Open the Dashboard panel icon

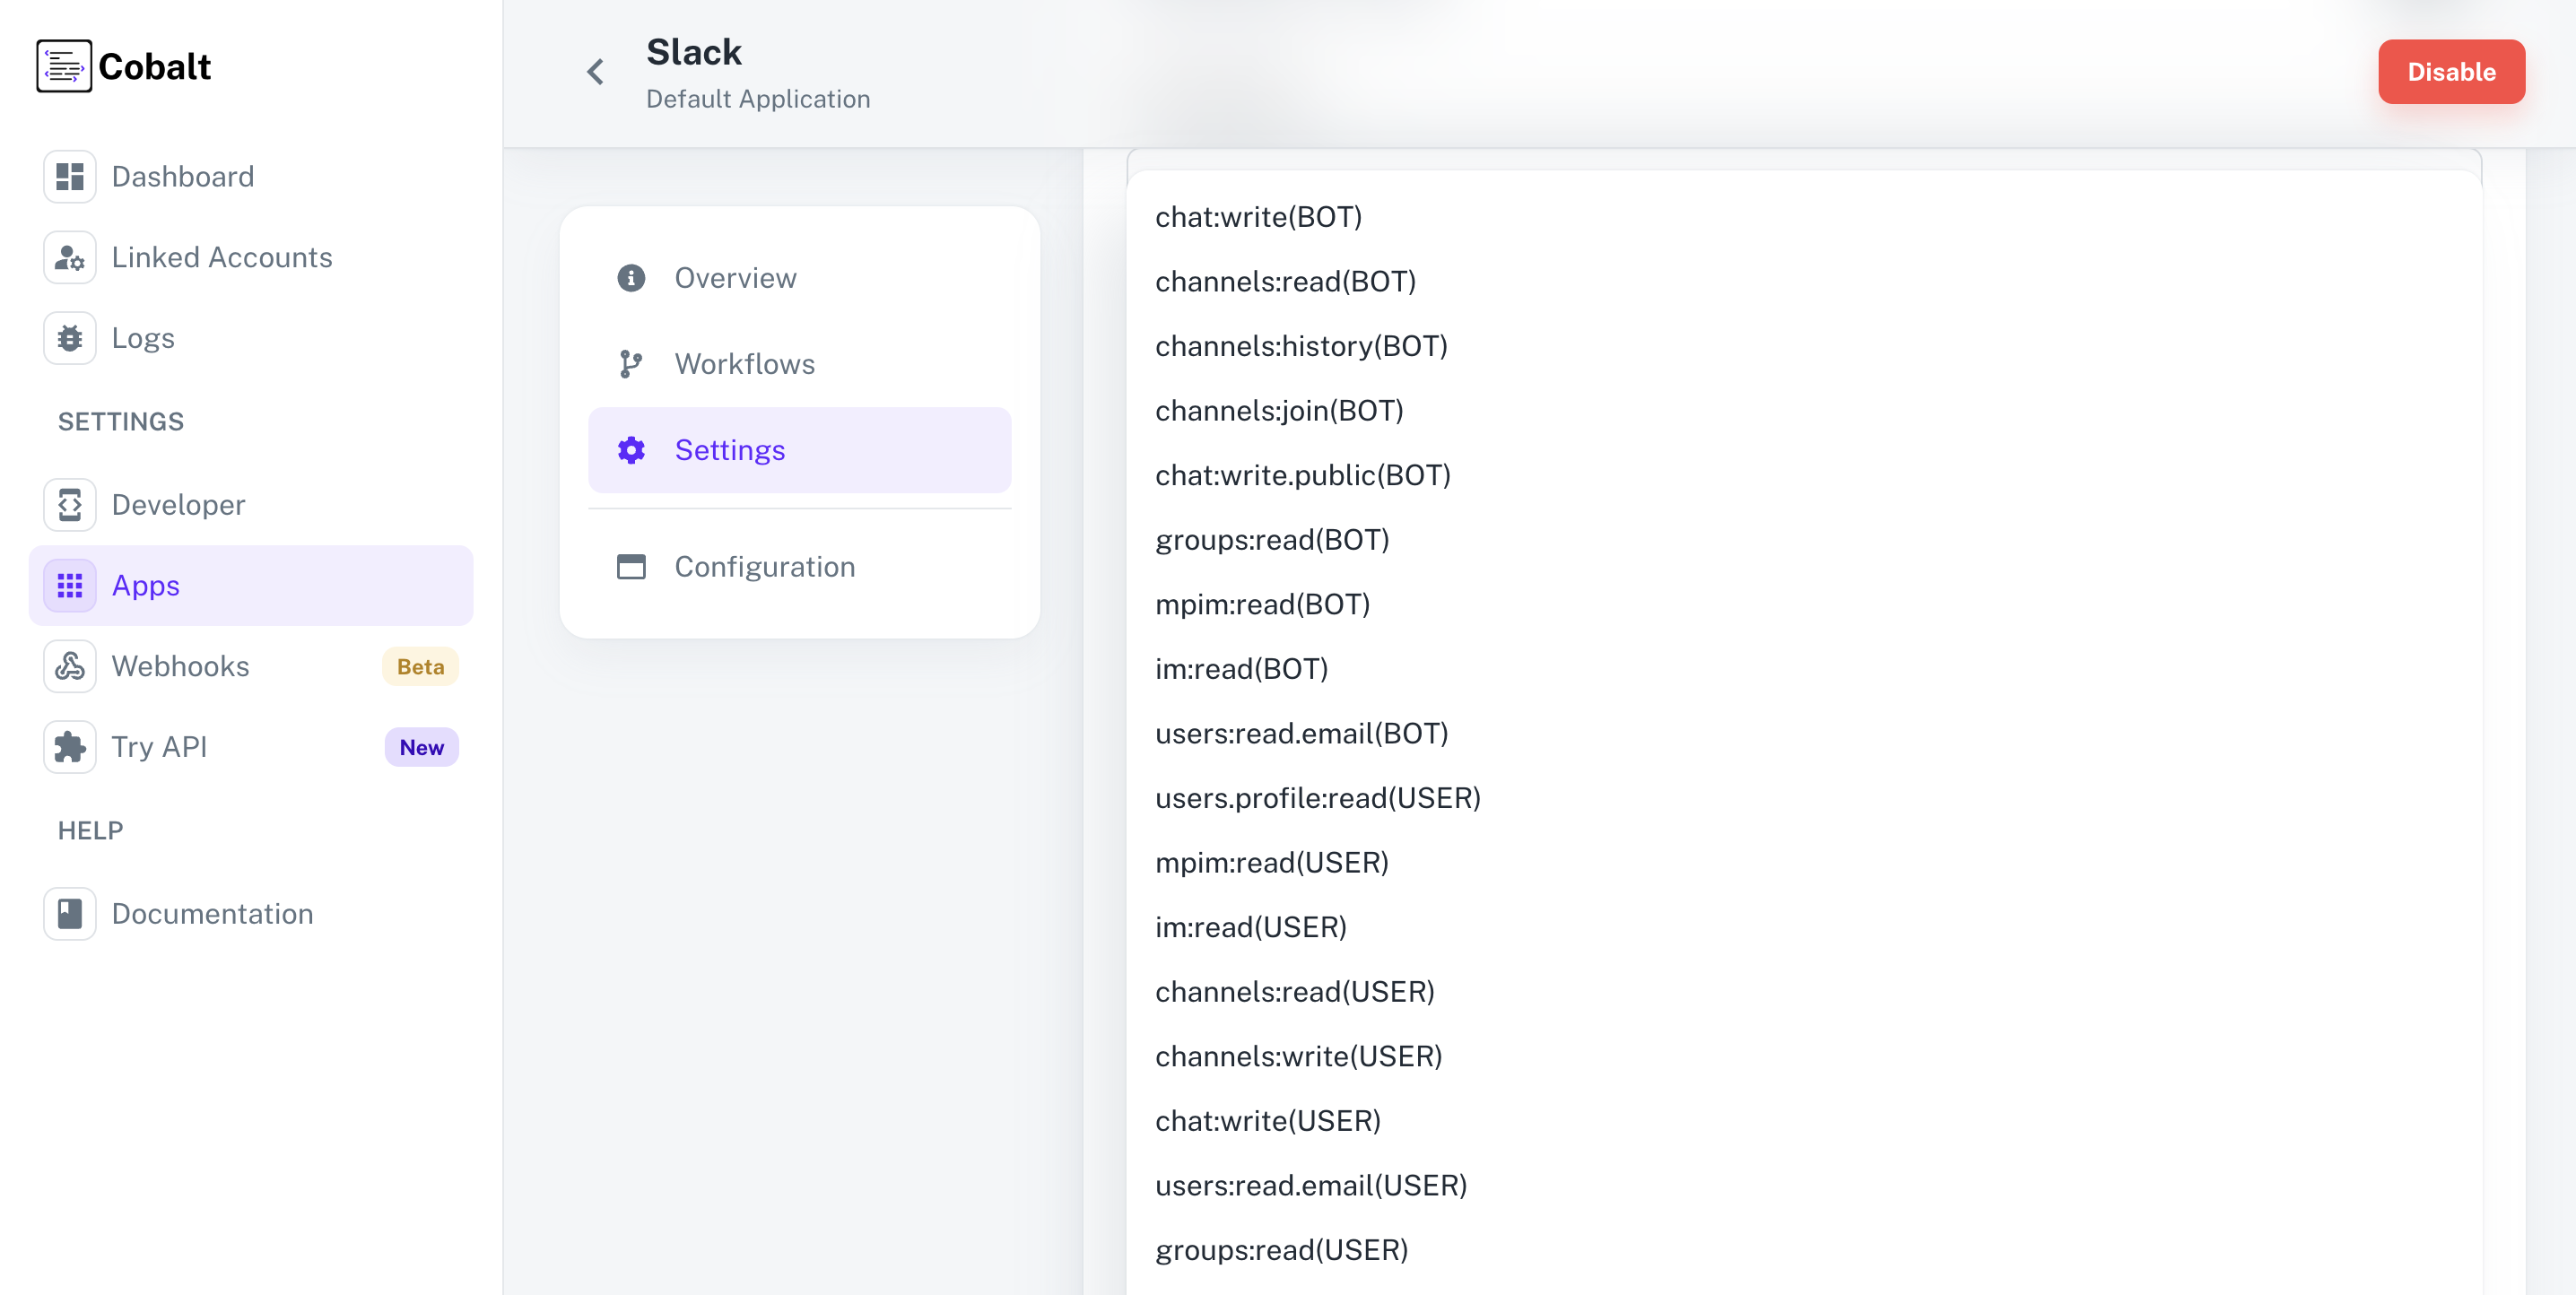pos(69,176)
